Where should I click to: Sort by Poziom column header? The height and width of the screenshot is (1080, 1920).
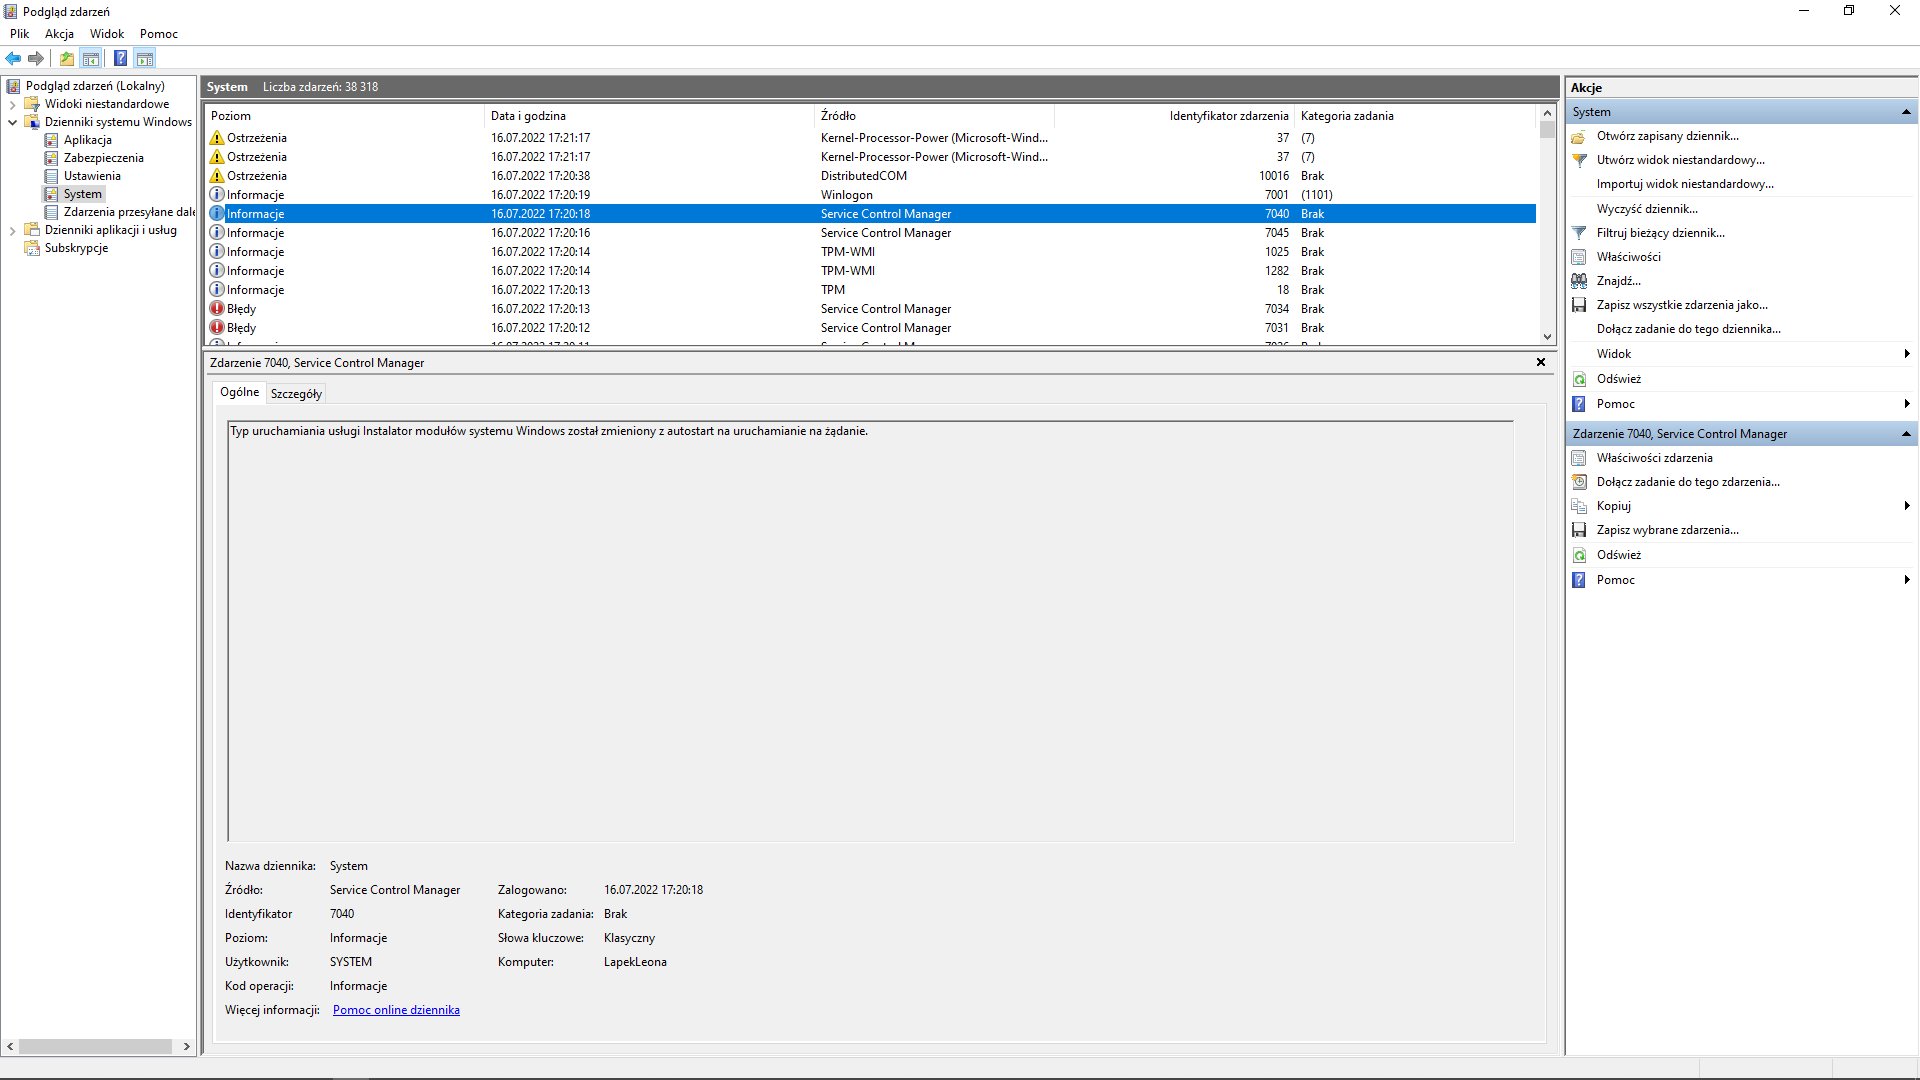345,116
